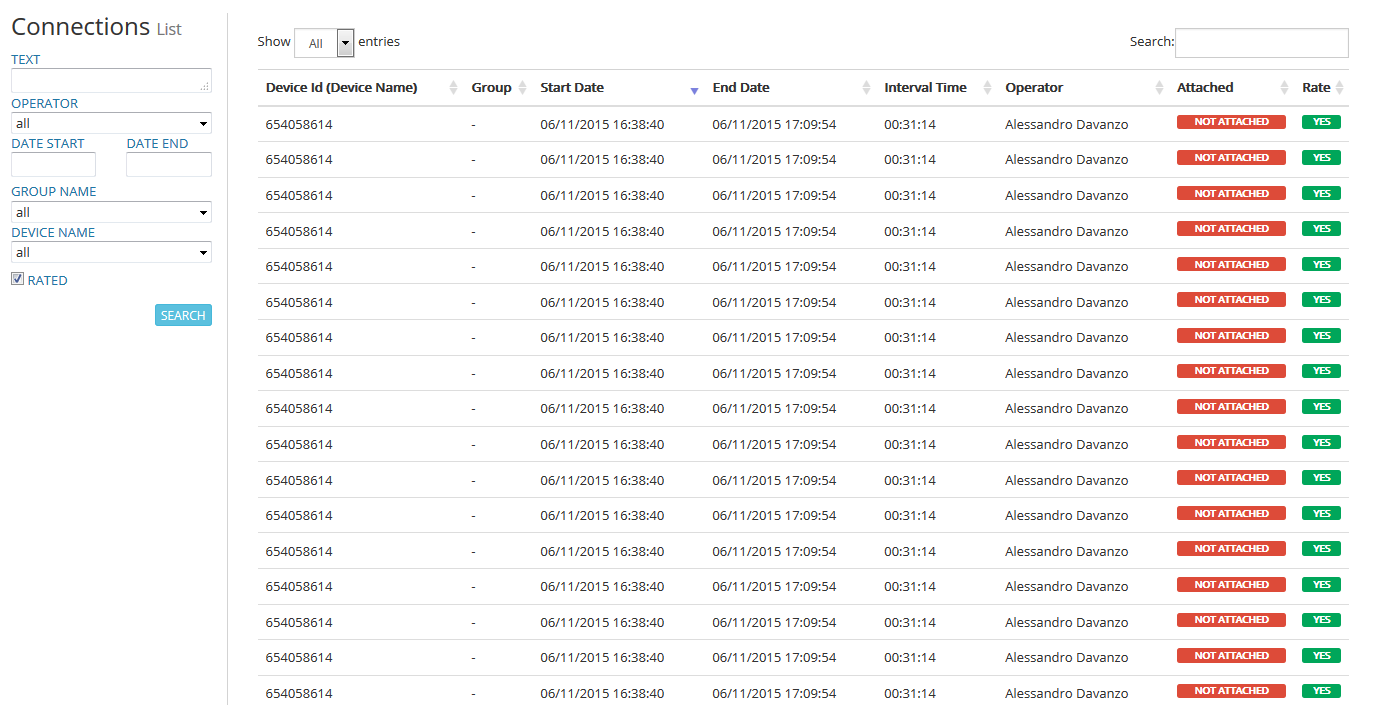Screen dimensions: 1374x705
Task: Open the DEVICE NAME dropdown
Action: pos(110,252)
